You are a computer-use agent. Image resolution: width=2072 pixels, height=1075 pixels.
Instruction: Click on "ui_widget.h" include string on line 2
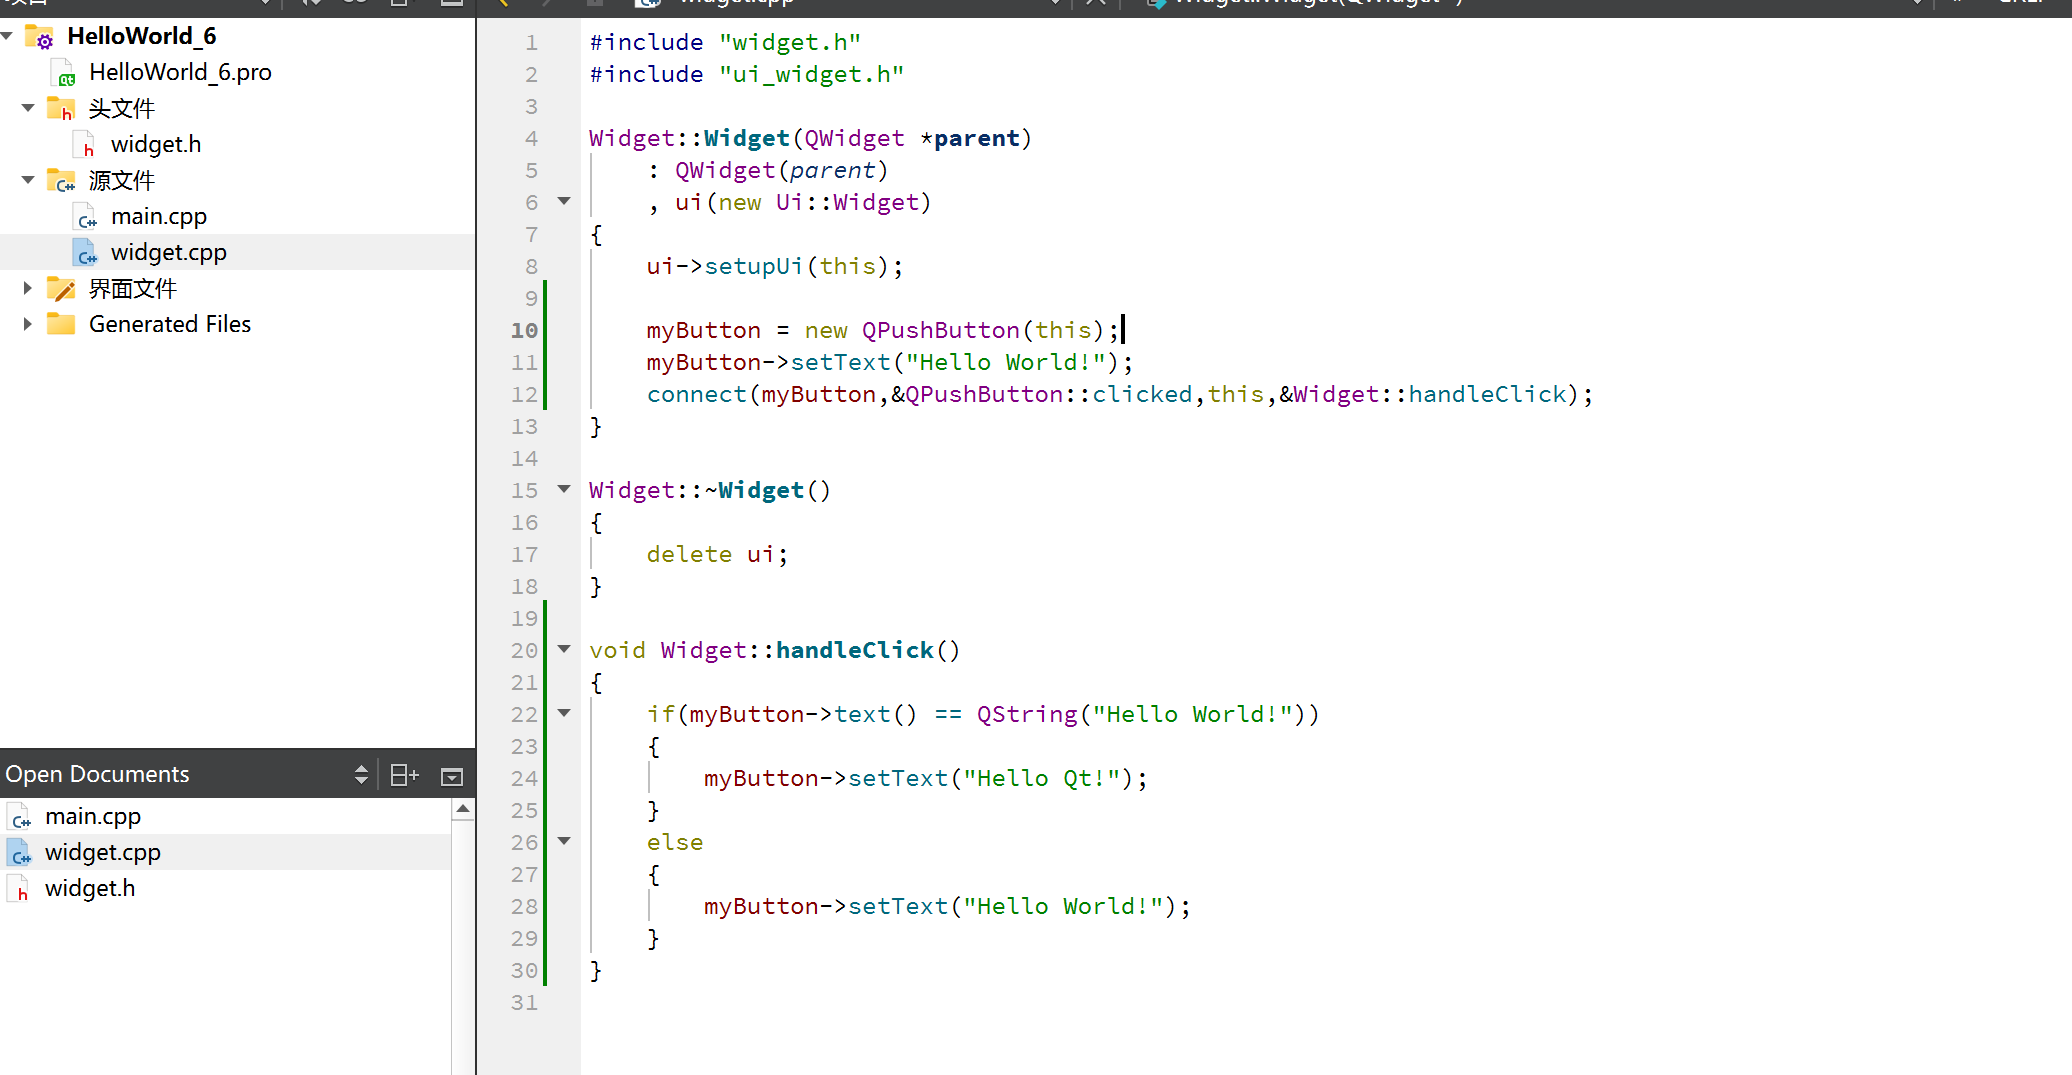(811, 74)
